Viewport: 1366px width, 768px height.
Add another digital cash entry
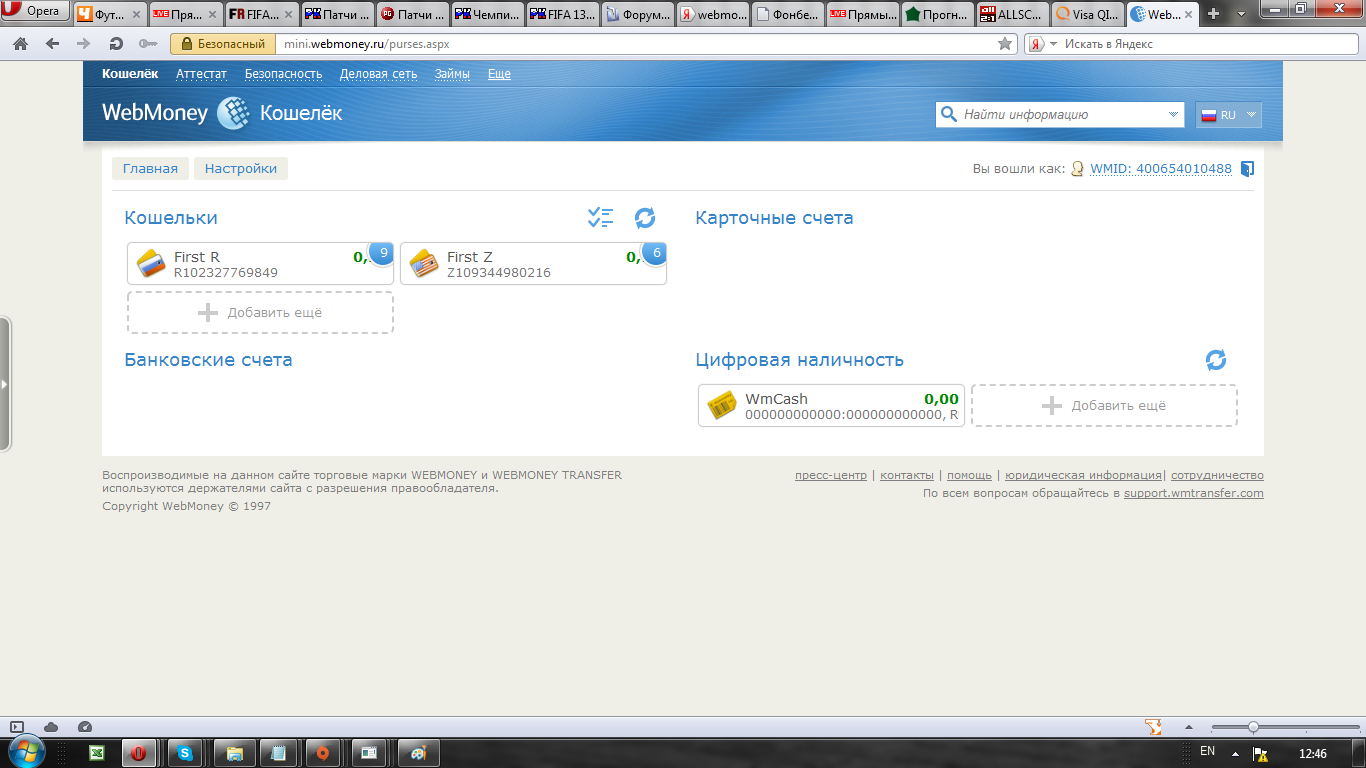click(1104, 405)
